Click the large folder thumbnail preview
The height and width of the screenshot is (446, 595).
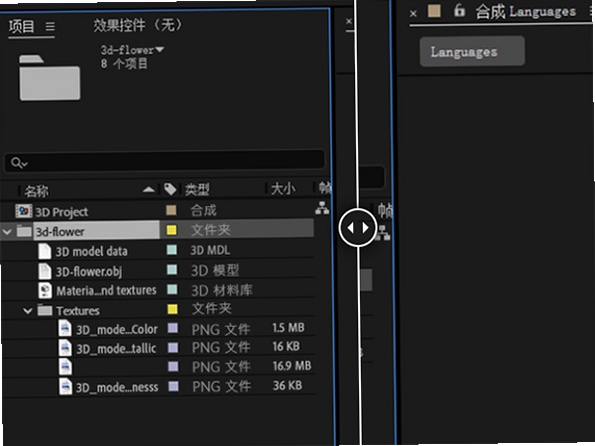(50, 77)
